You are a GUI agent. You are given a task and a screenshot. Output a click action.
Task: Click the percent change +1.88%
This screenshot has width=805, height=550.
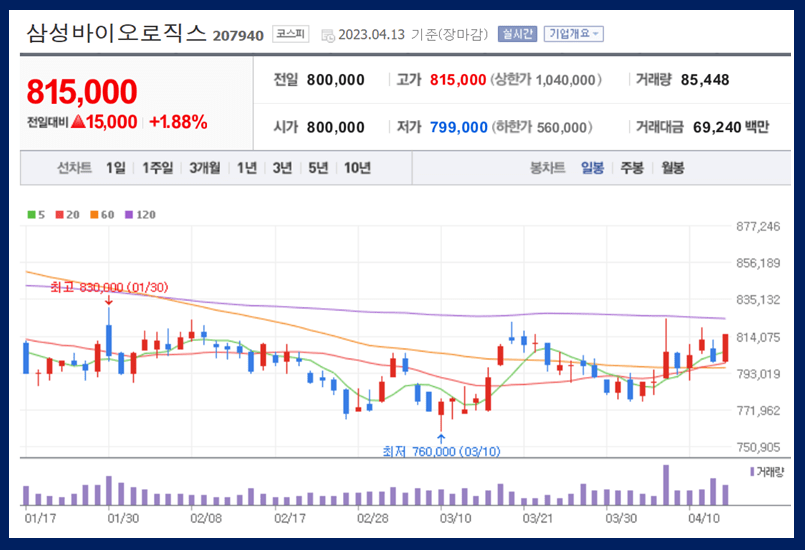[178, 122]
